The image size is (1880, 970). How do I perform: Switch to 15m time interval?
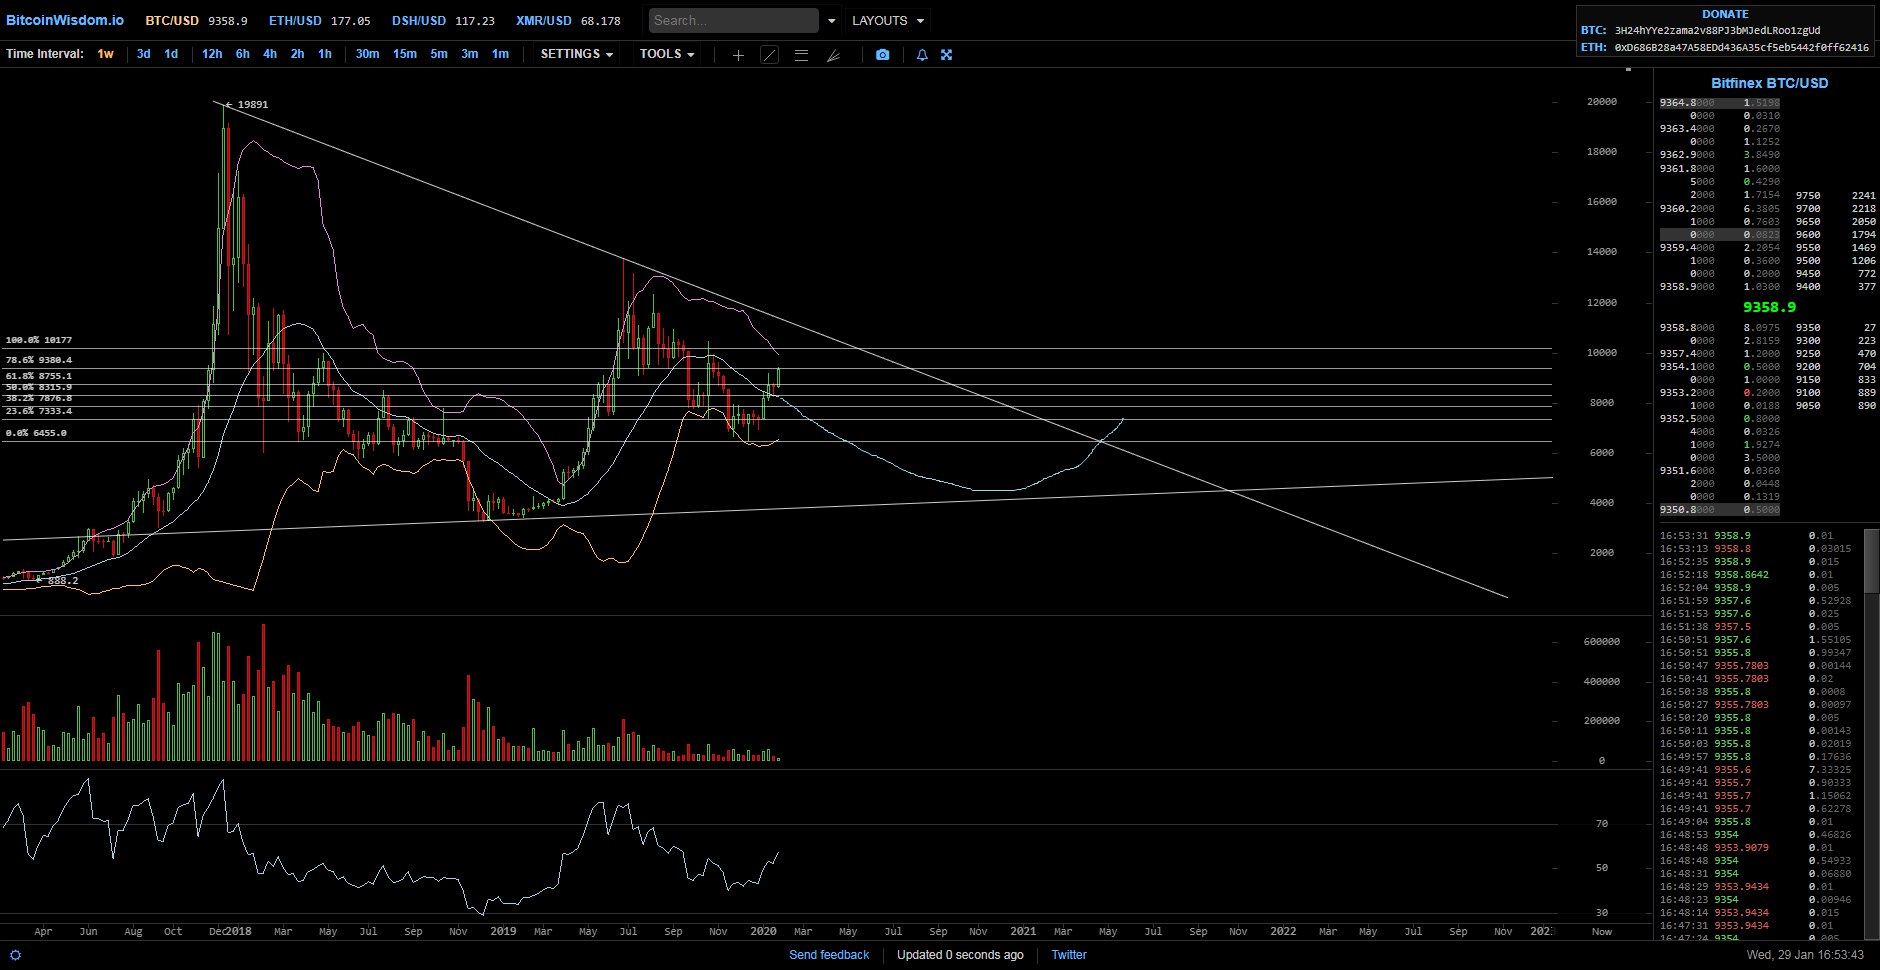point(405,54)
